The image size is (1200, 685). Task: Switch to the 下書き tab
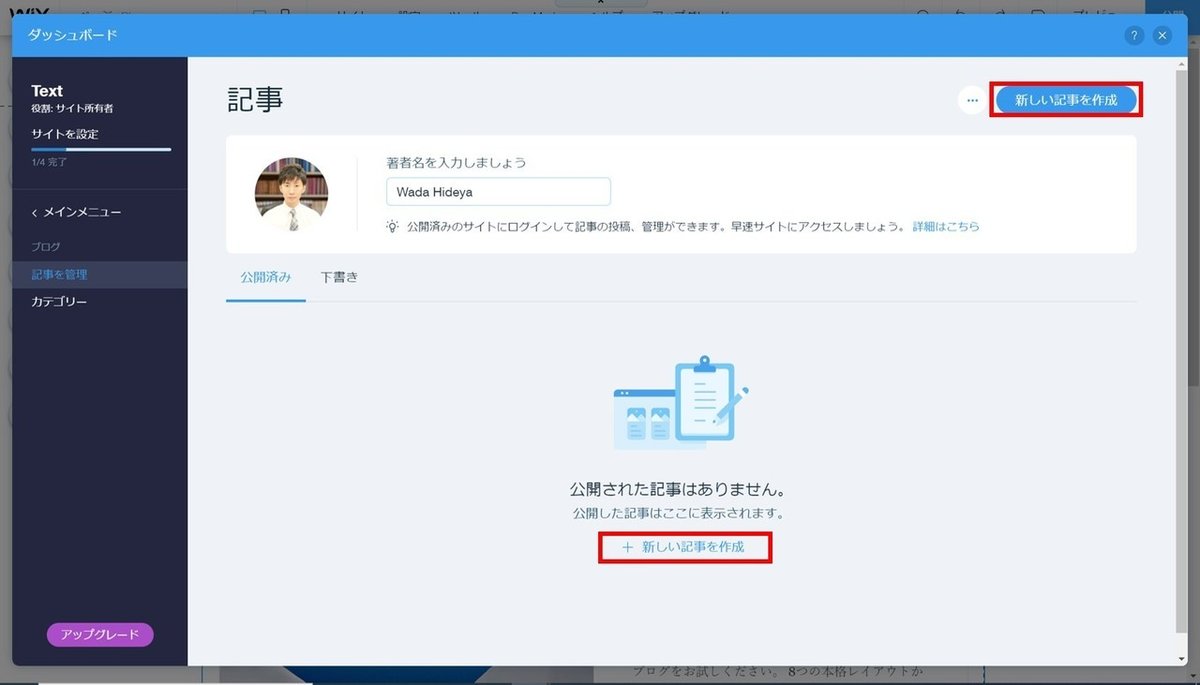click(340, 277)
